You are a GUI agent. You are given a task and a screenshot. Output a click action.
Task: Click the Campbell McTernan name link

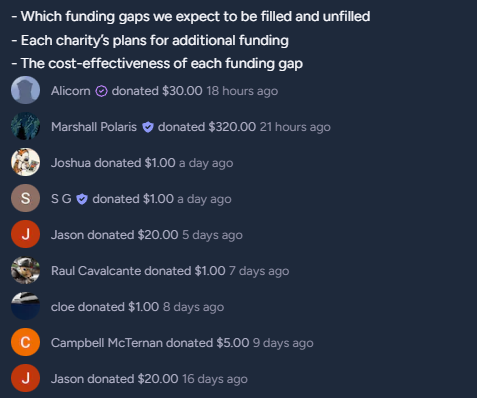(107, 343)
